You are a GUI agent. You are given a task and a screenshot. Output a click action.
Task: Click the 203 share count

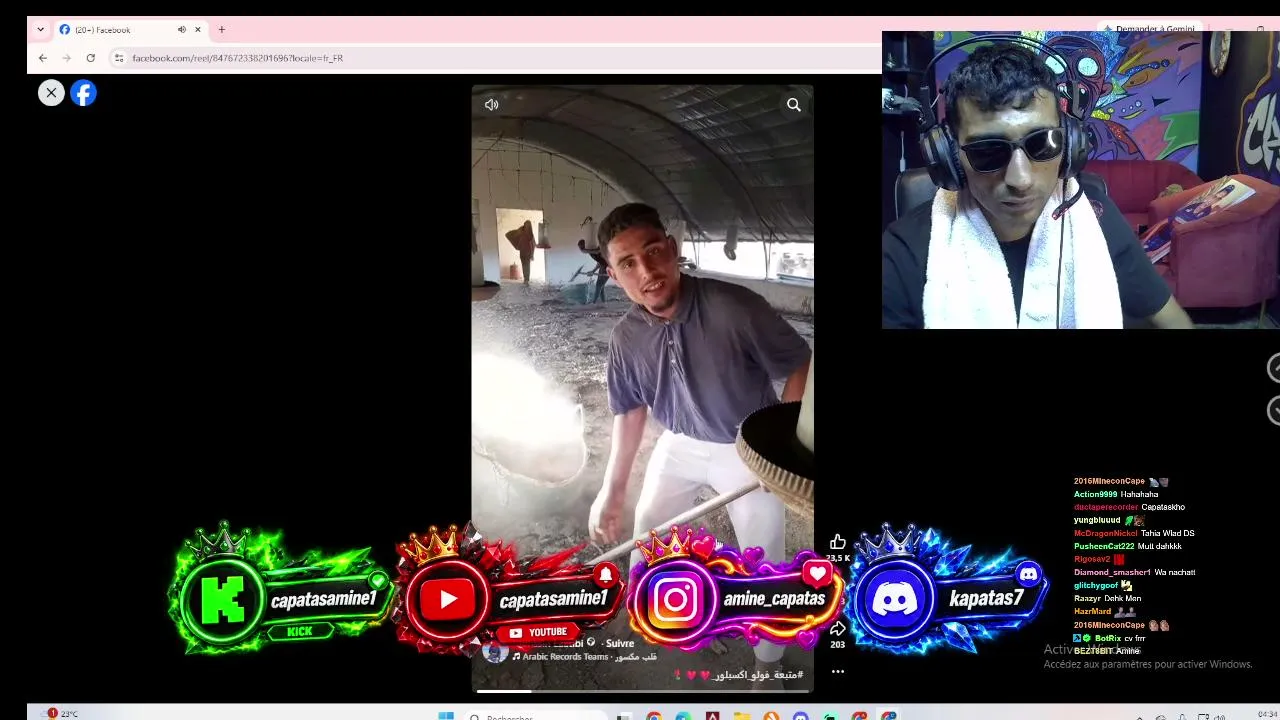pos(838,645)
